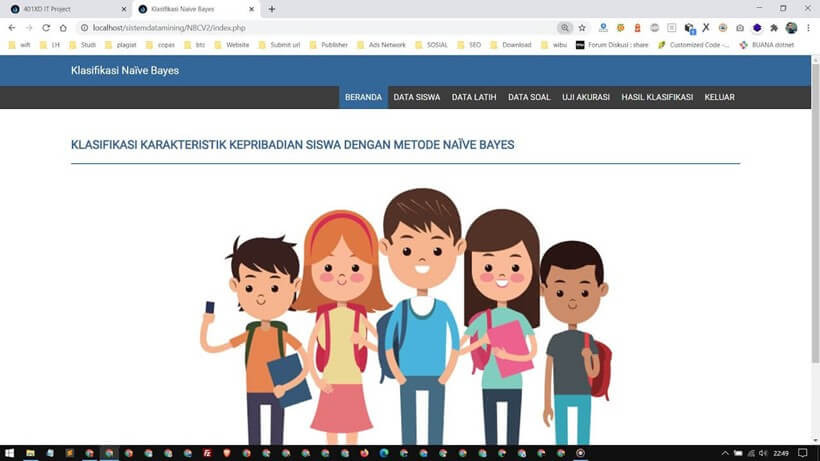The height and width of the screenshot is (461, 820).
Task: Open the FileZilla icon in the taskbar
Action: click(206, 453)
